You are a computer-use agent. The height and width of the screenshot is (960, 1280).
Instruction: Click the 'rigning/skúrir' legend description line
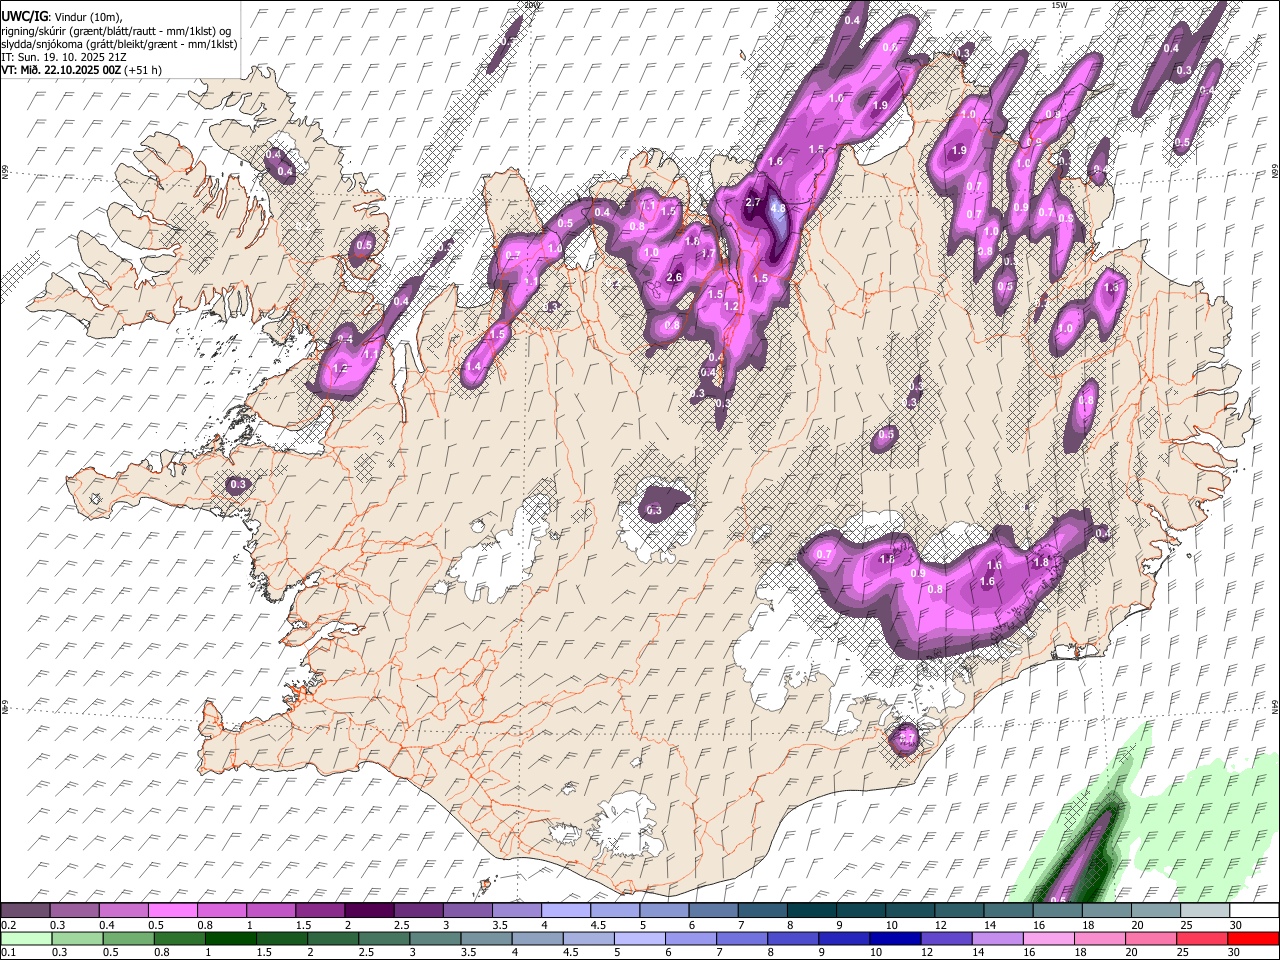pyautogui.click(x=116, y=30)
